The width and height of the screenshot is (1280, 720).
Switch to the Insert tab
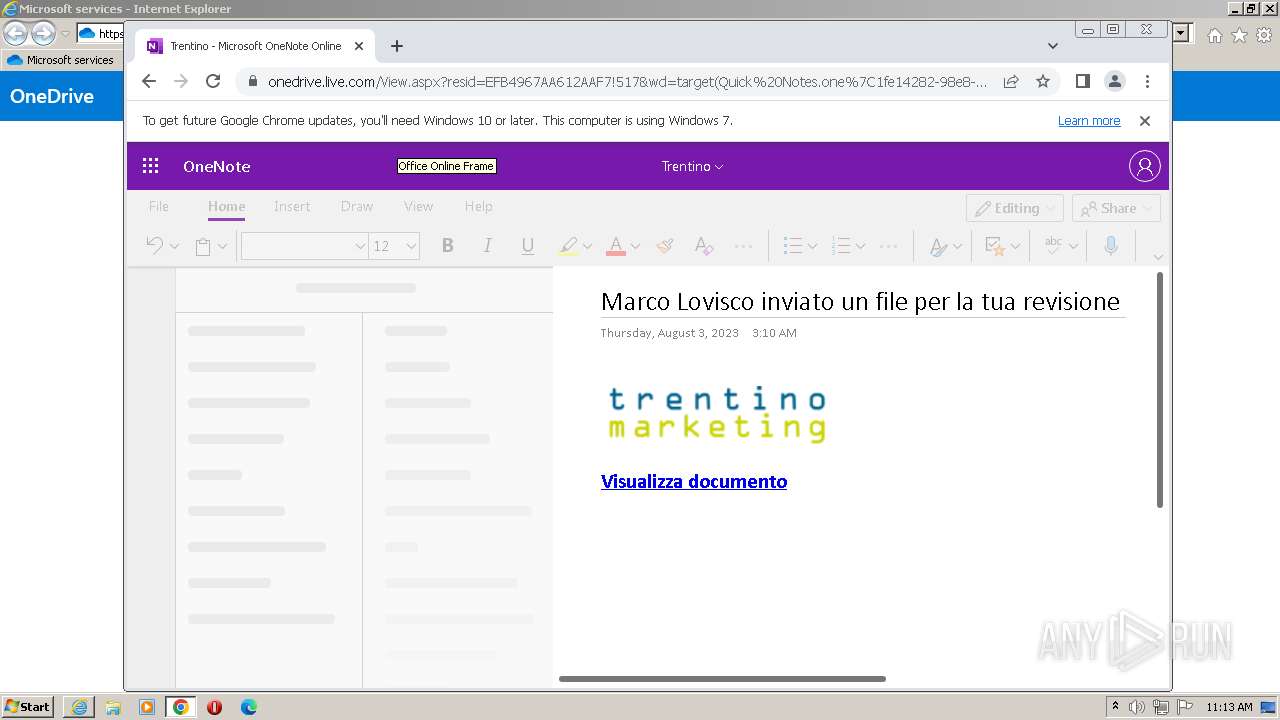(x=292, y=206)
